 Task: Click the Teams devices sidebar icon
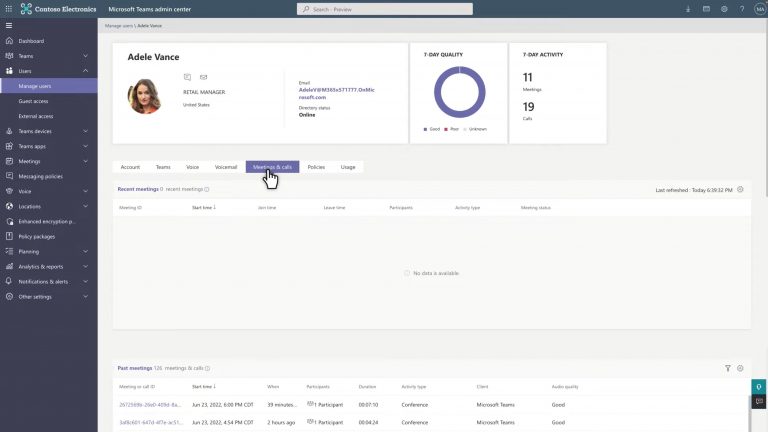[9, 131]
